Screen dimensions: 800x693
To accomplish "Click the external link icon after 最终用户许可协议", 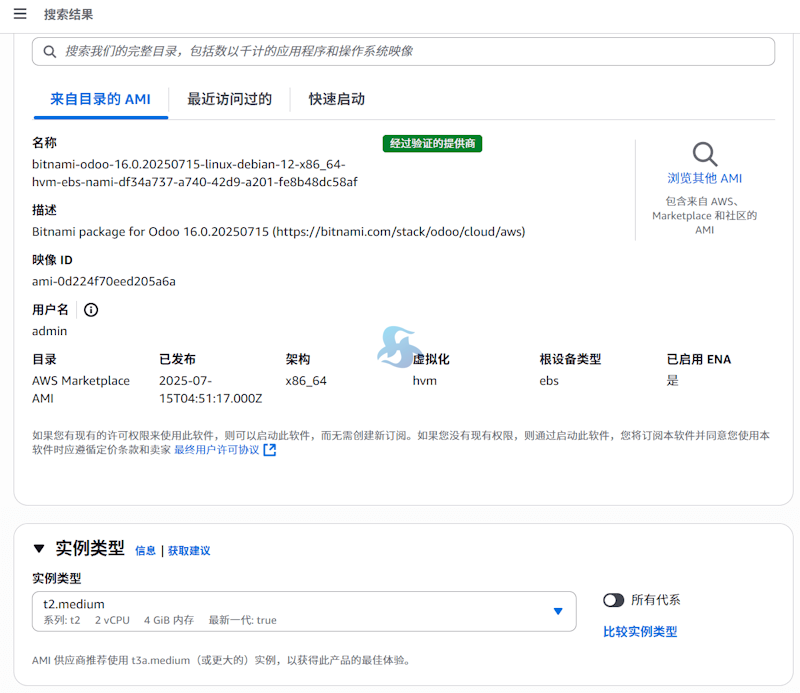I will pos(270,450).
